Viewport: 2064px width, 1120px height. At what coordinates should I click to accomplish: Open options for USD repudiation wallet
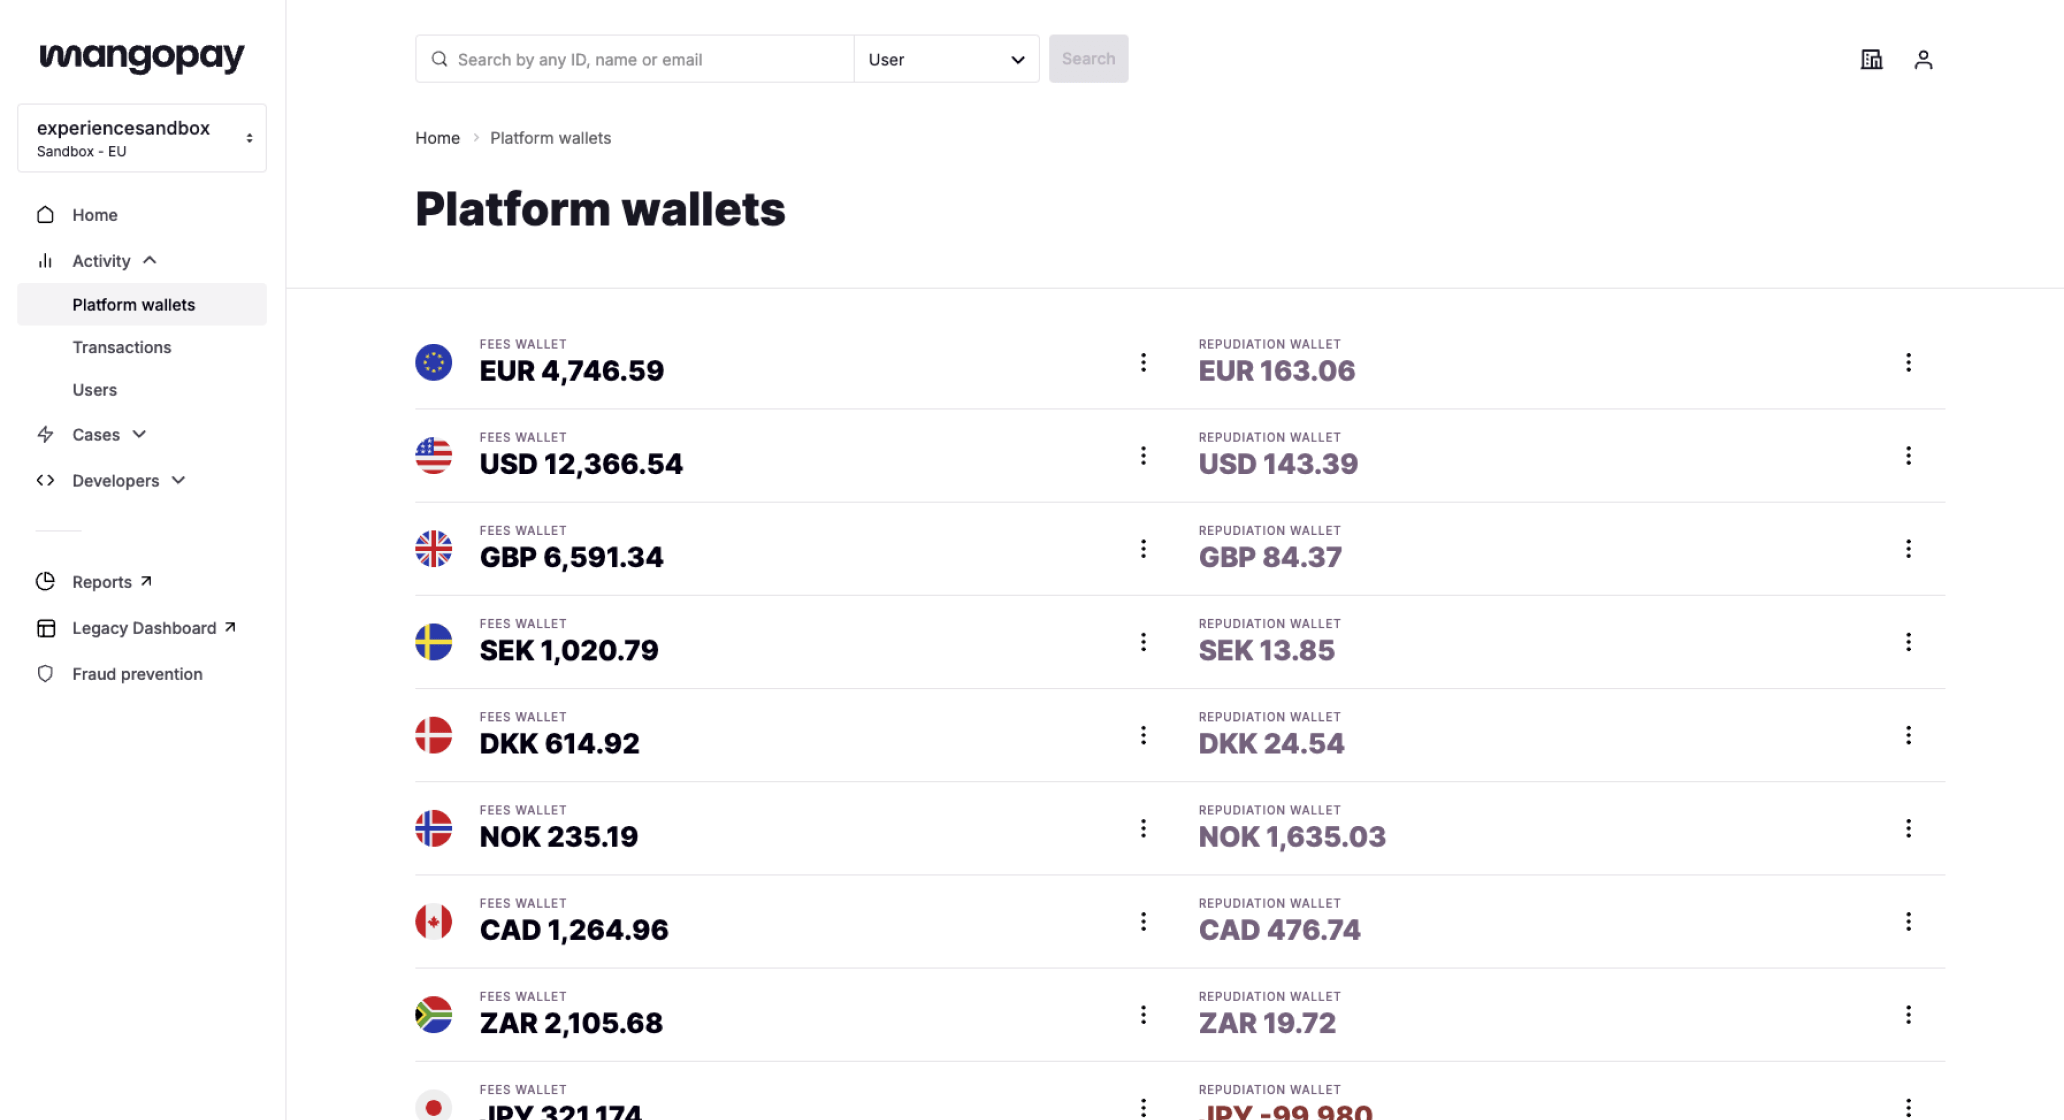point(1908,455)
